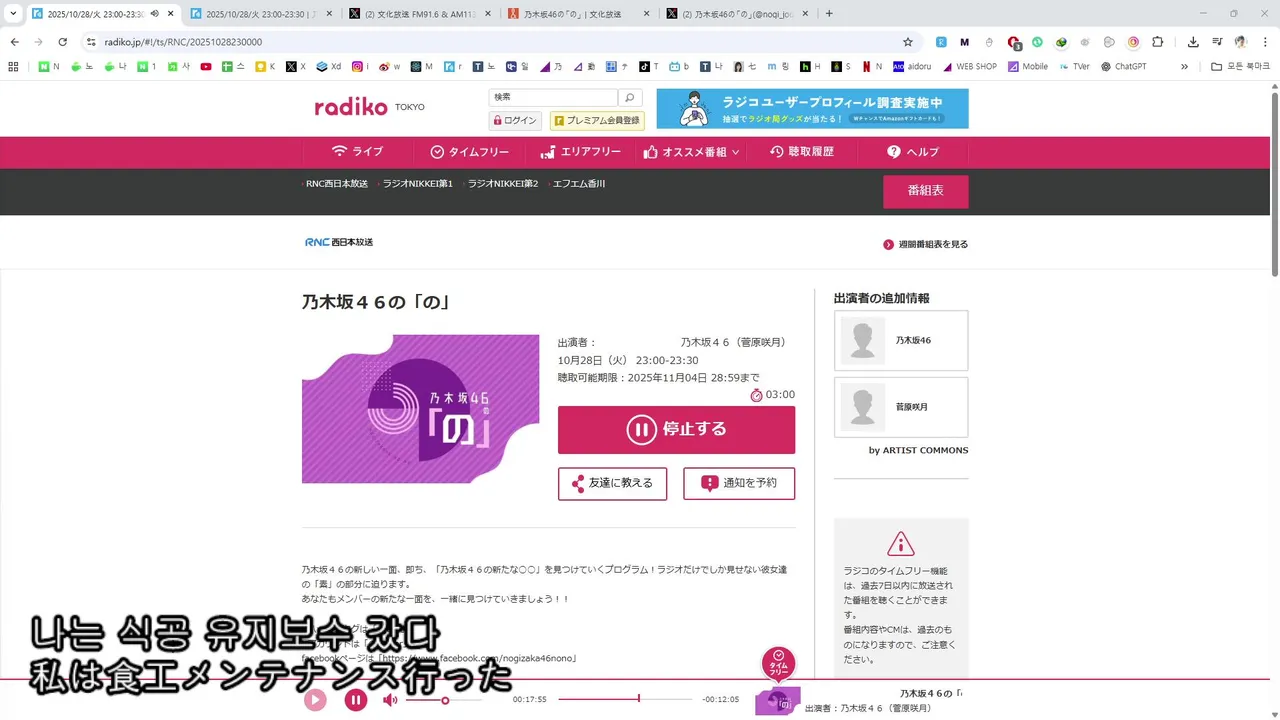Screen dimensions: 1280x720
Task: Click the search magnifier button
Action: (629, 97)
